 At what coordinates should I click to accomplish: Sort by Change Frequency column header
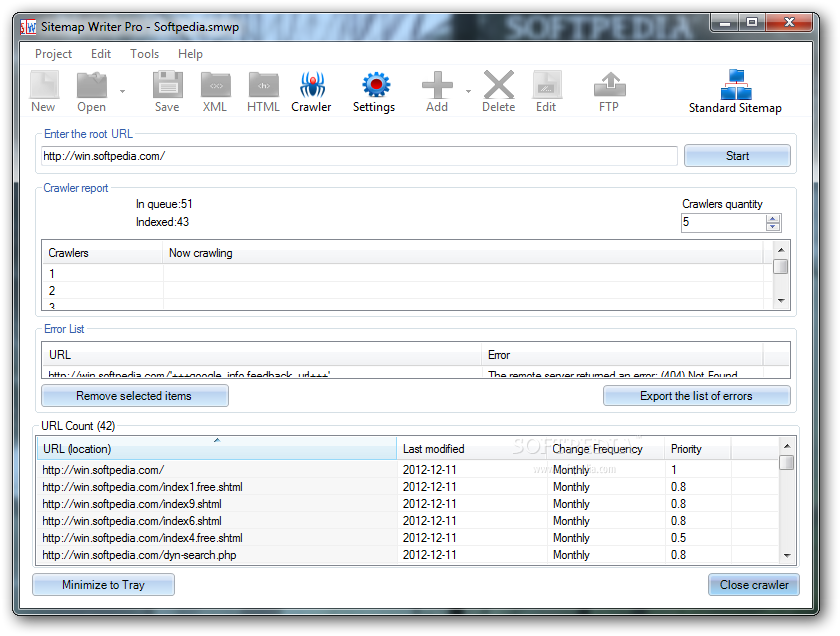tap(606, 448)
